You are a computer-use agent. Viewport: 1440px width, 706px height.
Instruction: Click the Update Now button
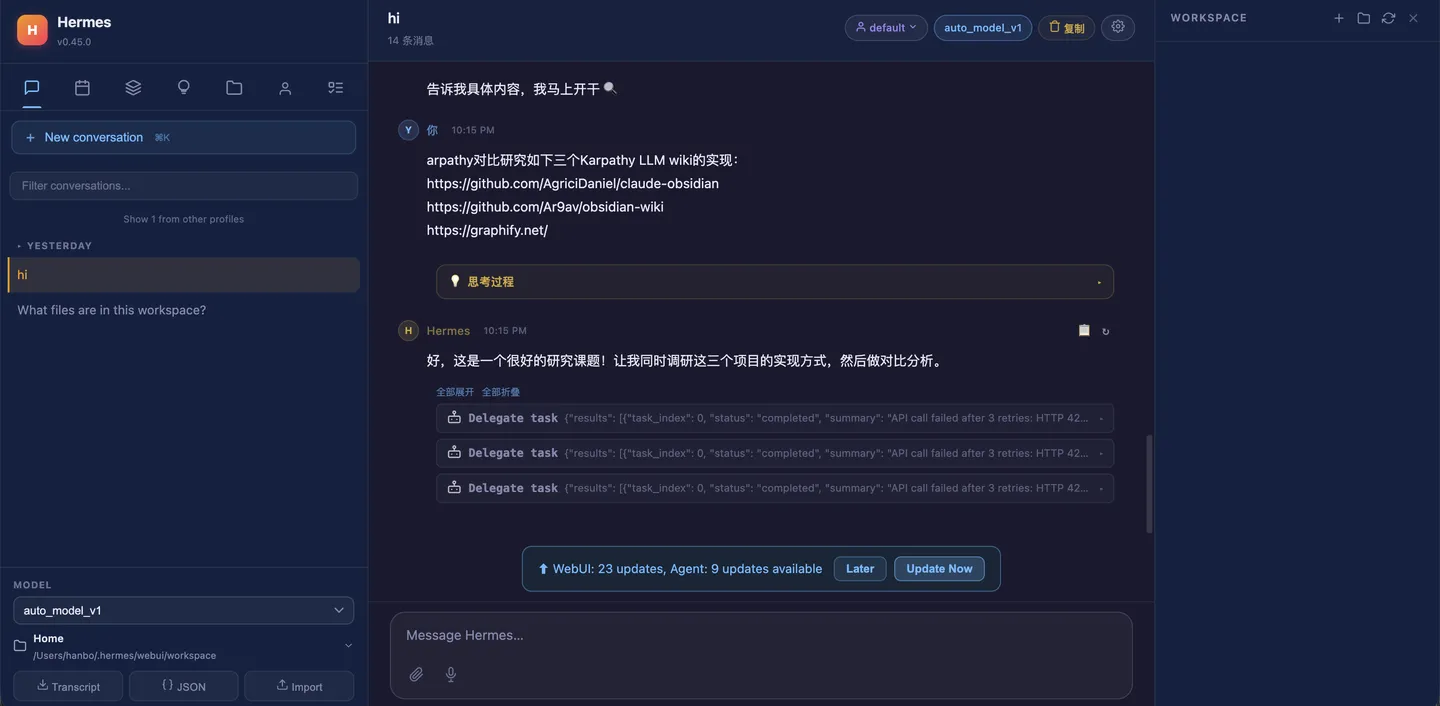point(939,569)
